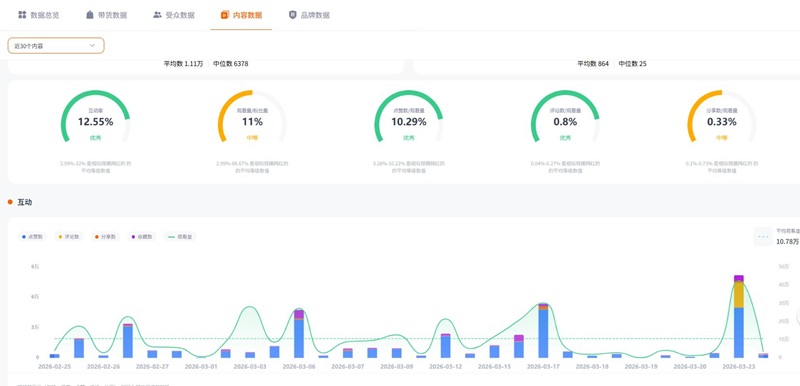
Task: Click the 互动 section heading
Action: [x=24, y=202]
